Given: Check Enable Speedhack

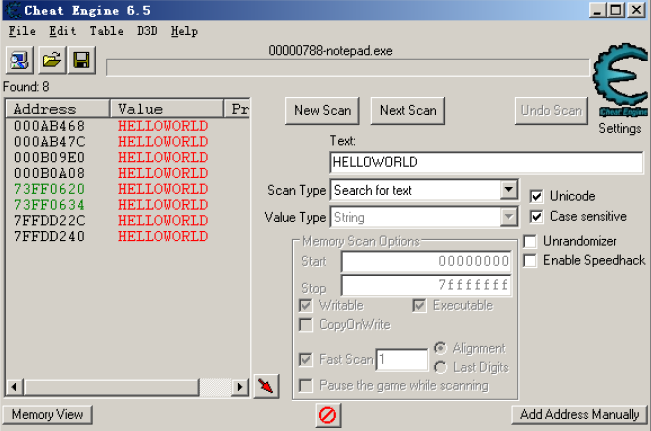Looking at the screenshot, I should tap(530, 261).
